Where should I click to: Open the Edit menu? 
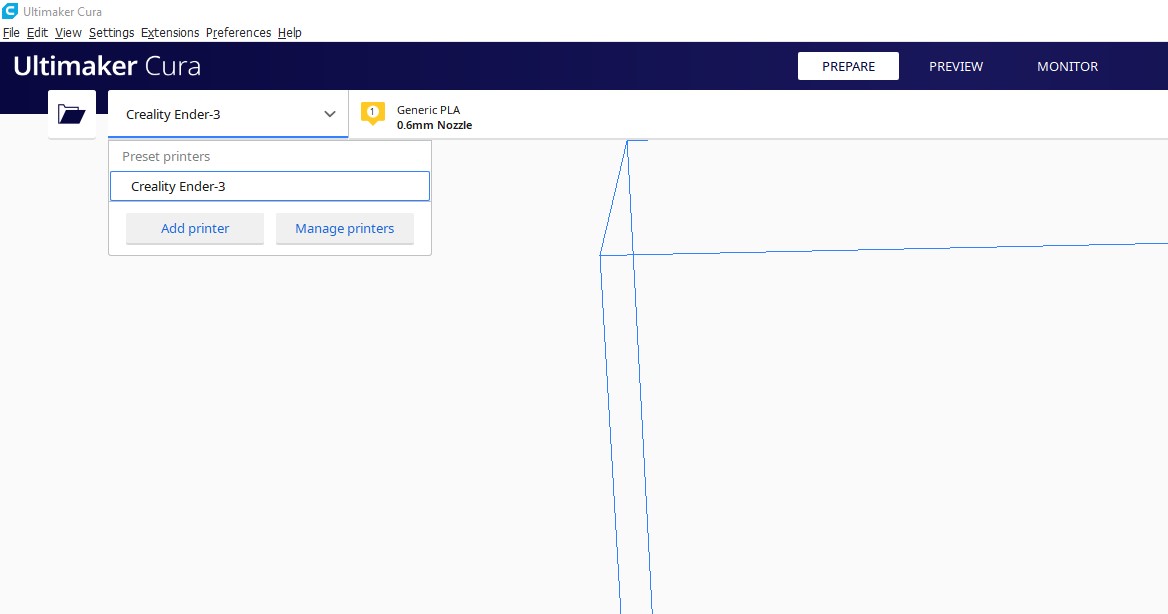click(37, 33)
